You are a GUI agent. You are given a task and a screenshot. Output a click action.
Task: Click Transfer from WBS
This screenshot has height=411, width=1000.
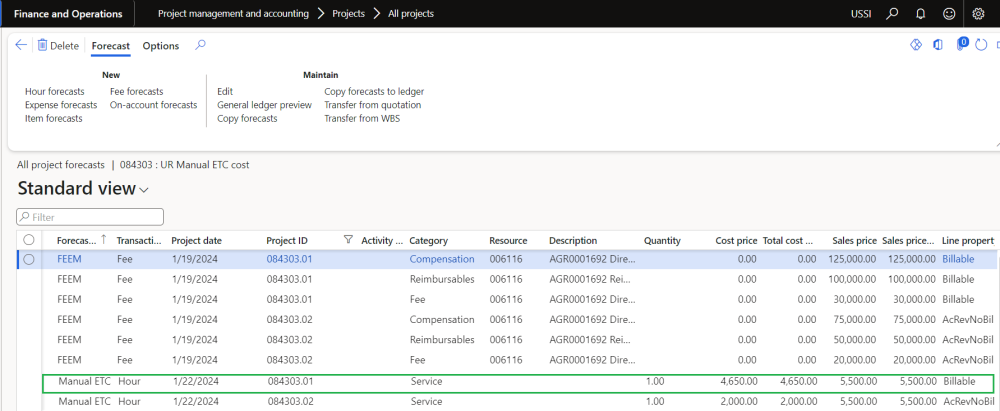[360, 118]
